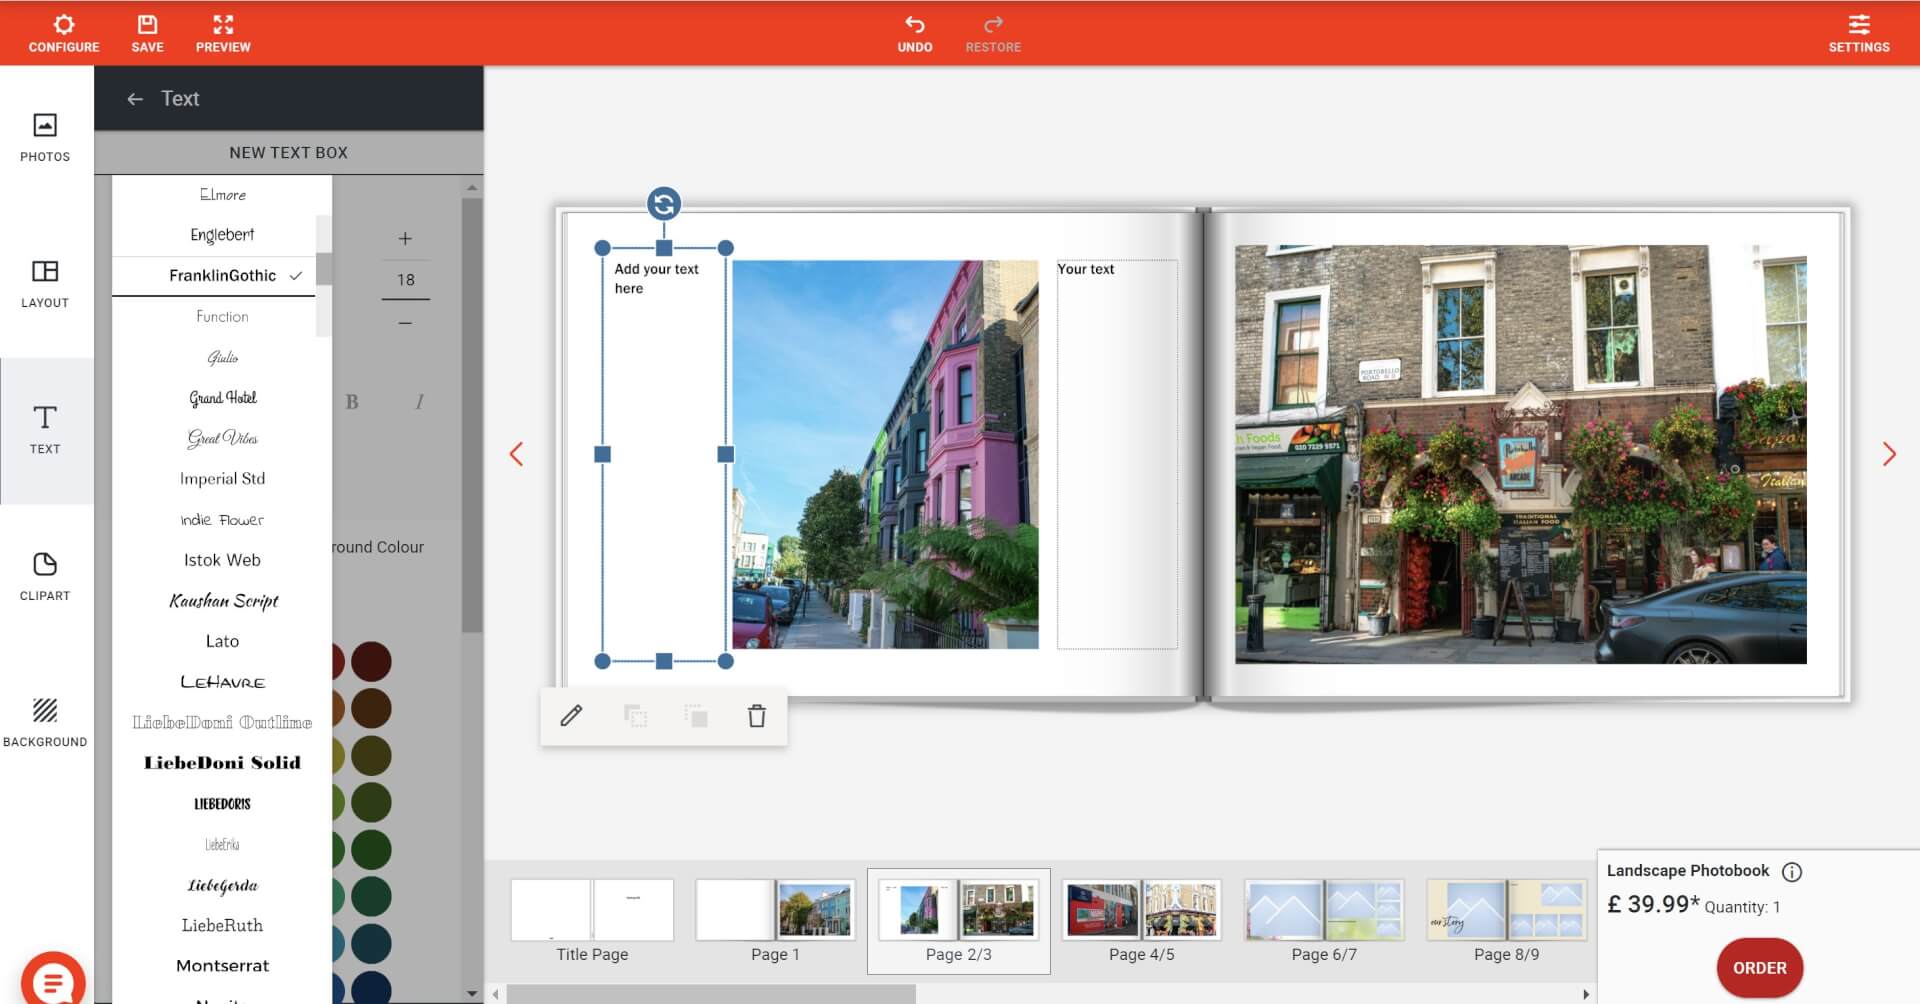This screenshot has height=1004, width=1920.
Task: Click the pencil edit text icon
Action: [571, 716]
